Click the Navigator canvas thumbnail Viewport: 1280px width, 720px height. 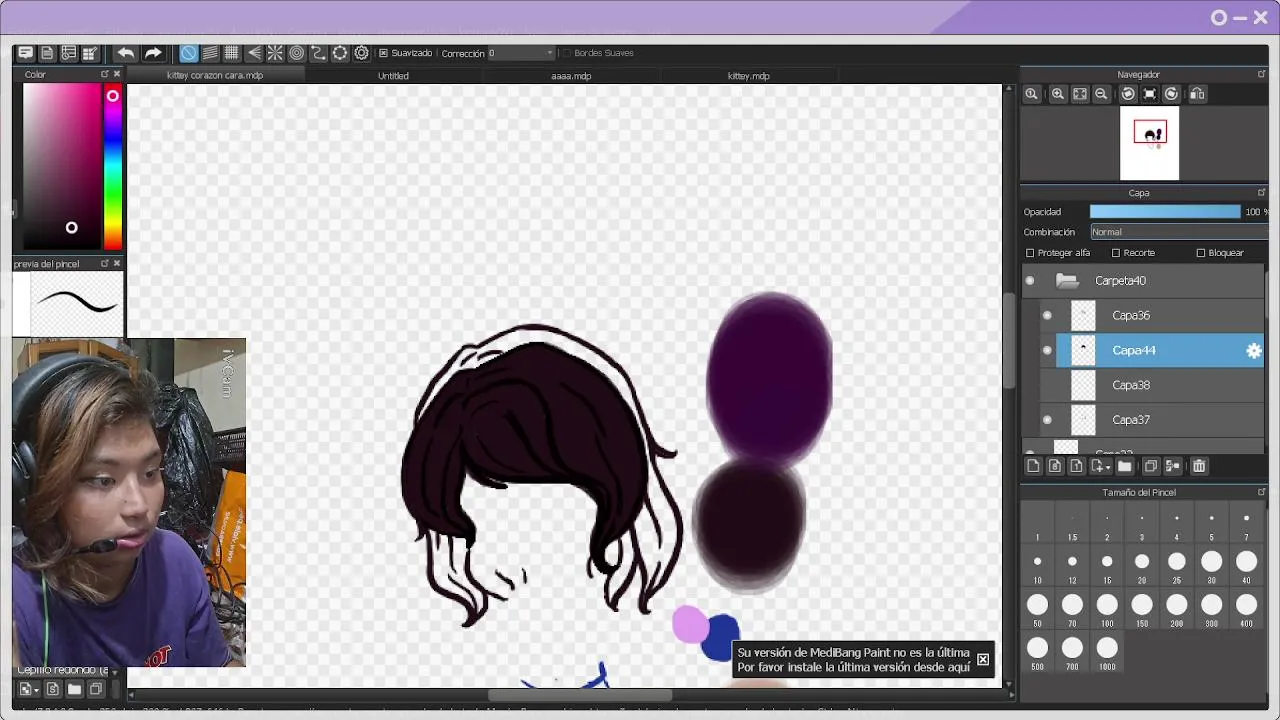click(1150, 143)
